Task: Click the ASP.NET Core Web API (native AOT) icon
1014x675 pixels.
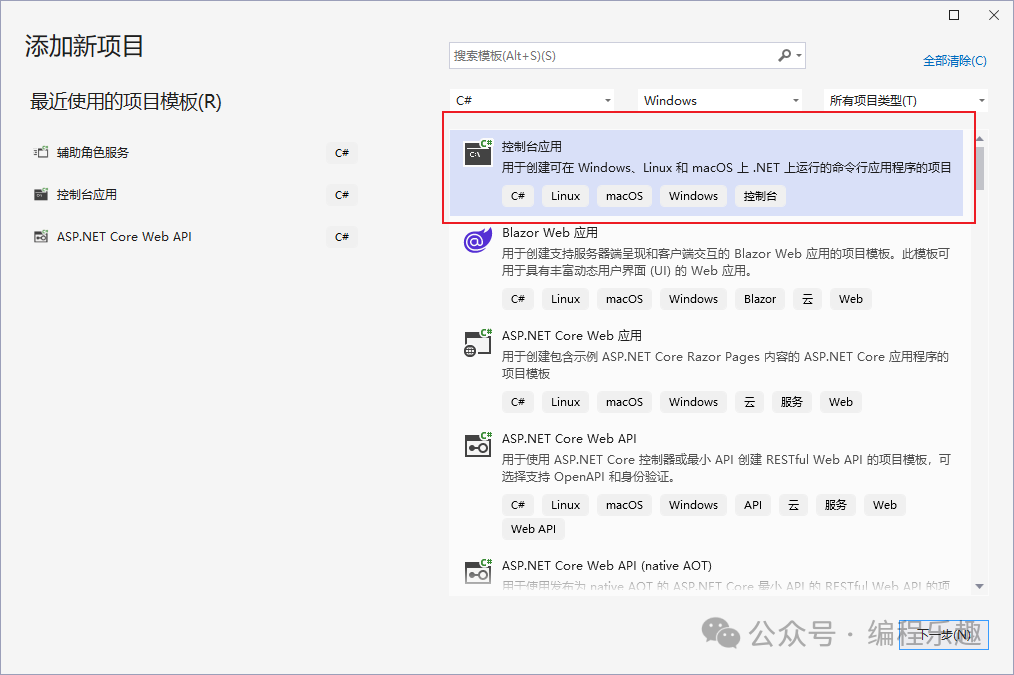Action: pyautogui.click(x=478, y=572)
